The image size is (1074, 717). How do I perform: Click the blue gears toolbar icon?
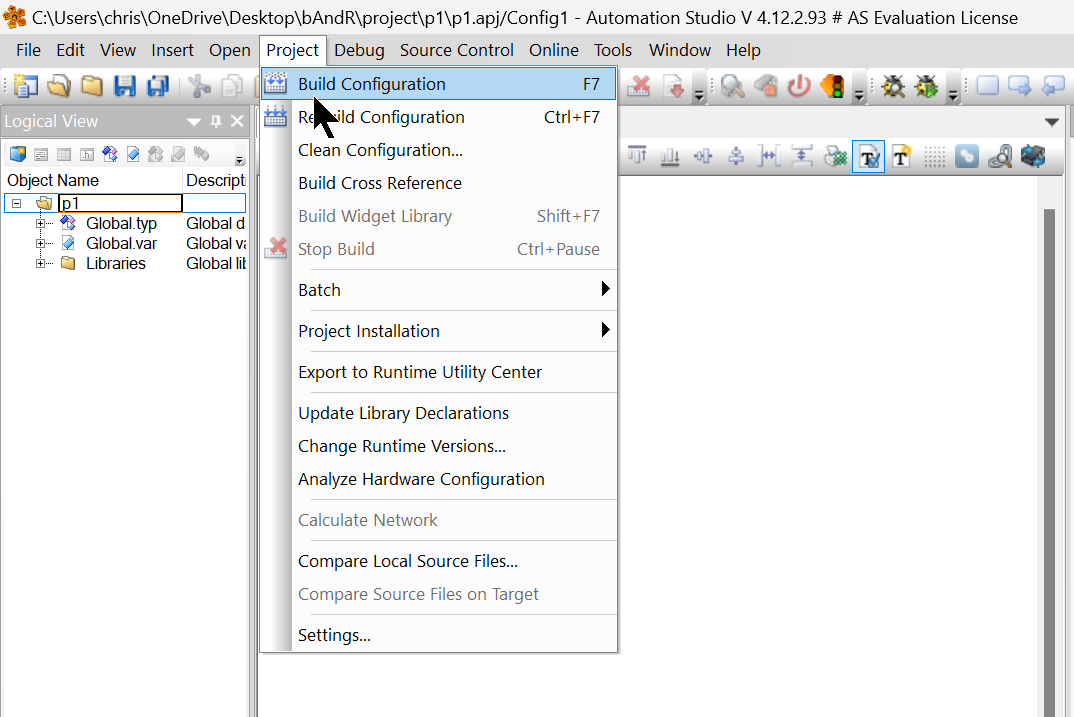967,157
